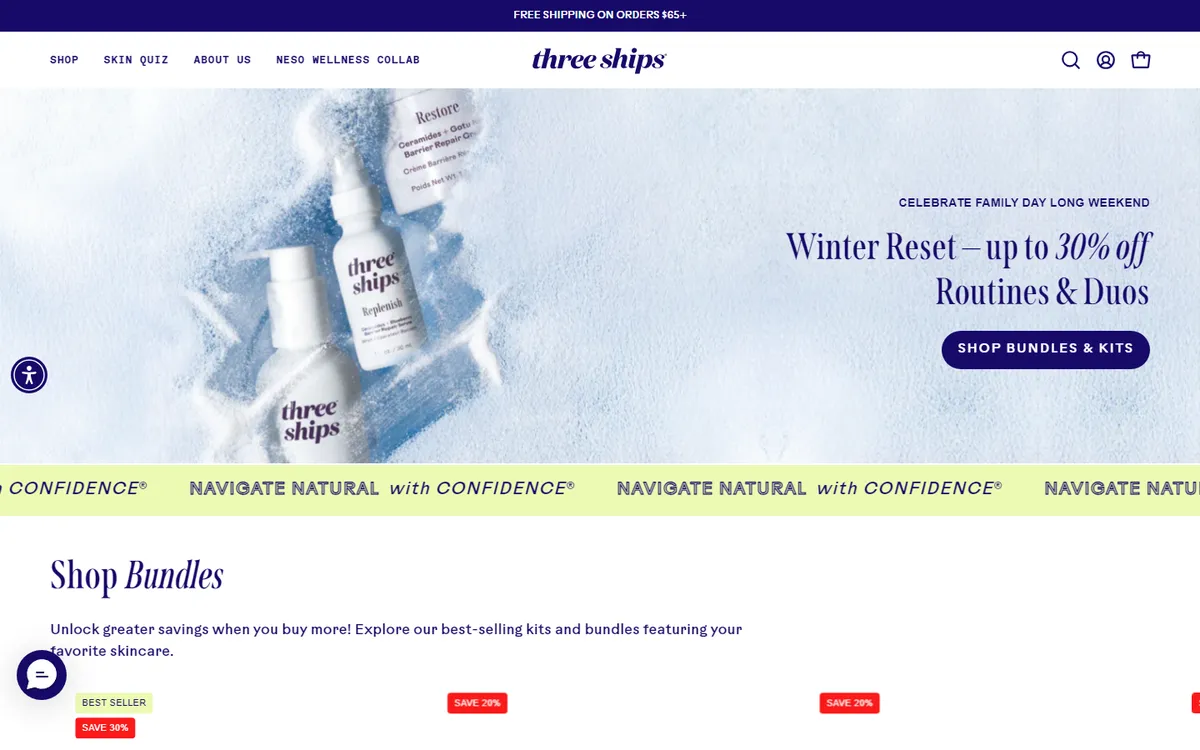Image resolution: width=1200 pixels, height=750 pixels.
Task: Open the Shop menu
Action: tap(64, 60)
